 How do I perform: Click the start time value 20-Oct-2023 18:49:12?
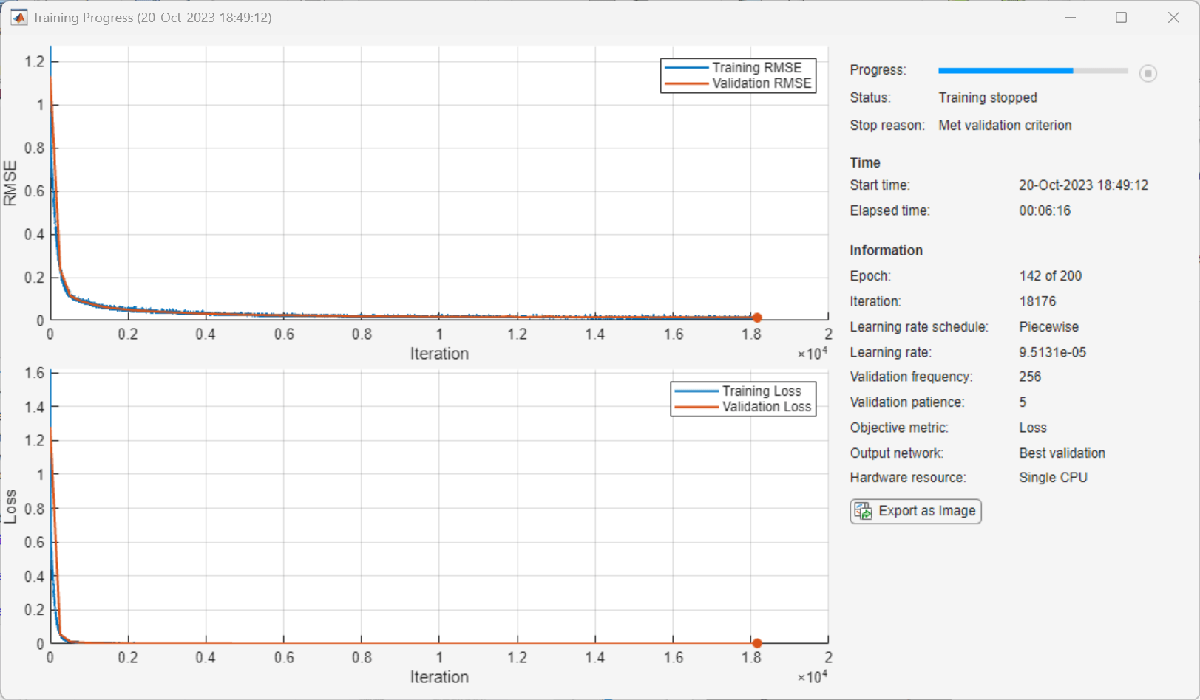[1084, 185]
